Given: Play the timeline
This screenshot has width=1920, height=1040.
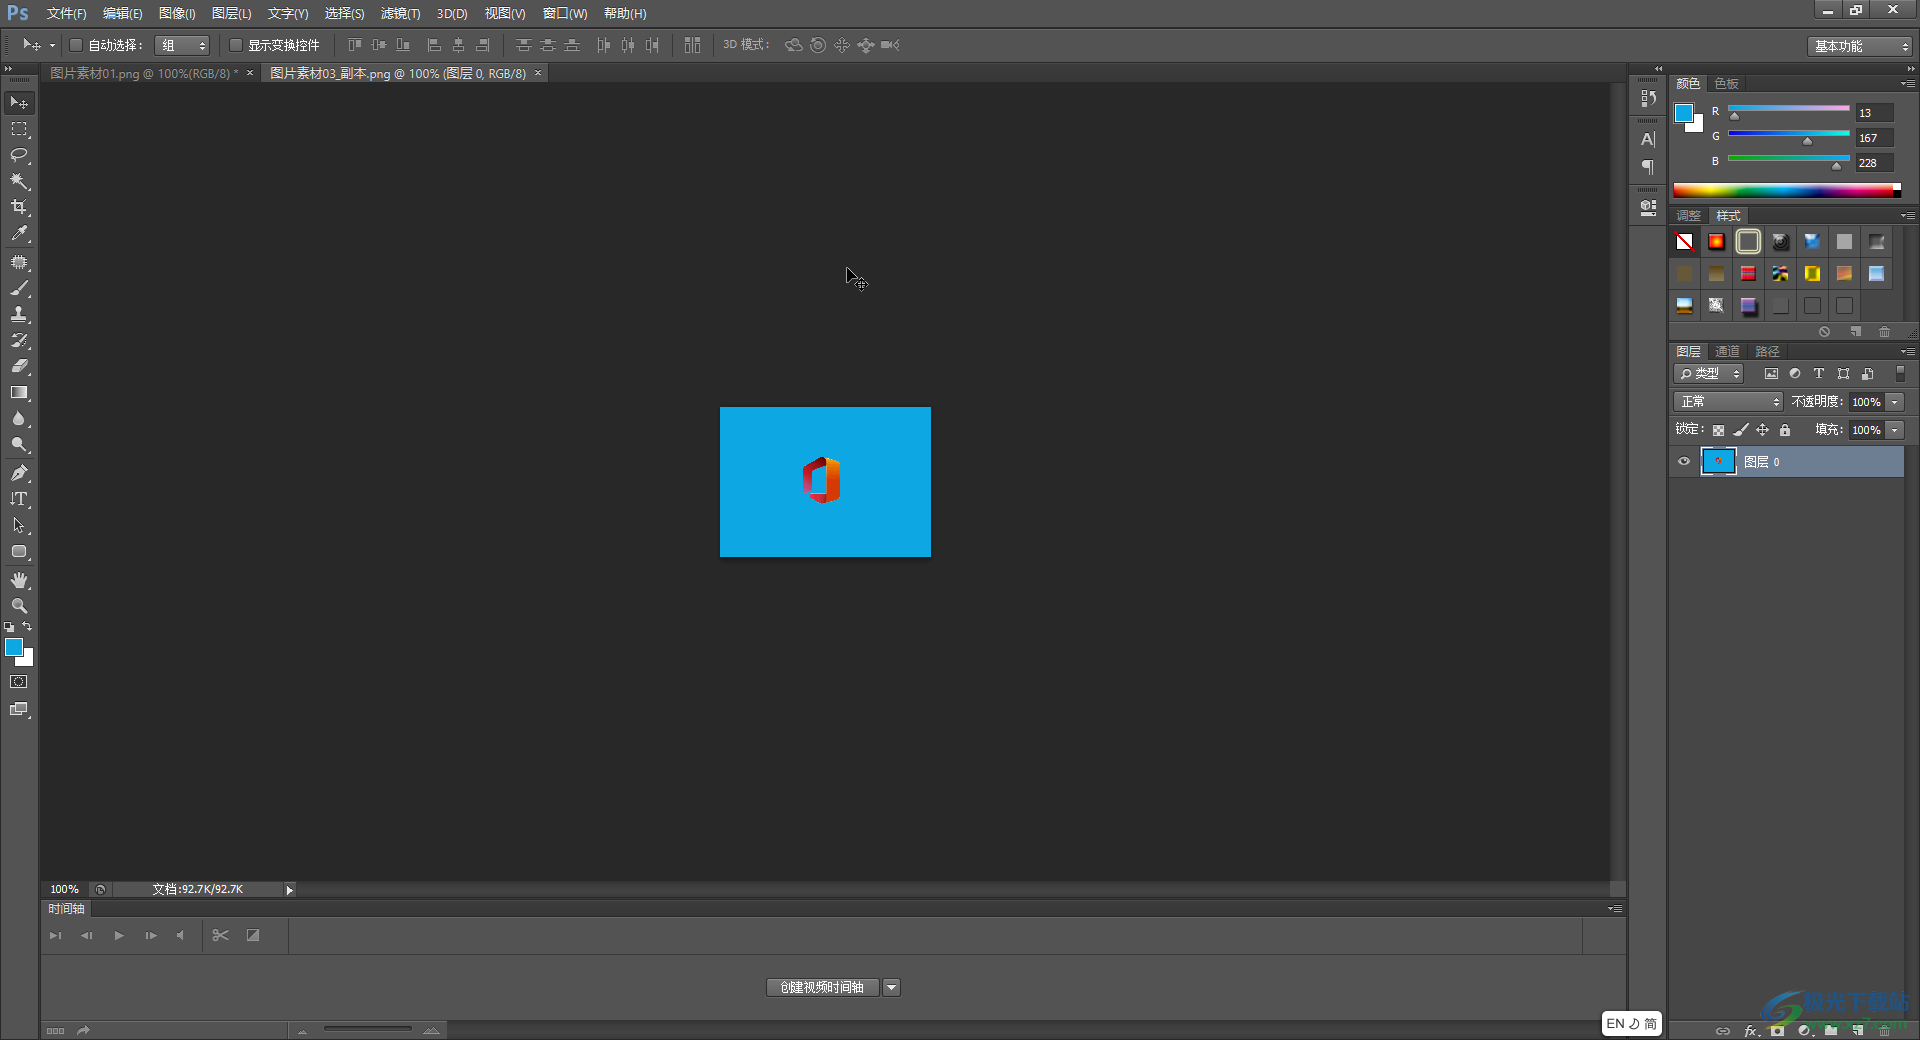Looking at the screenshot, I should 119,936.
